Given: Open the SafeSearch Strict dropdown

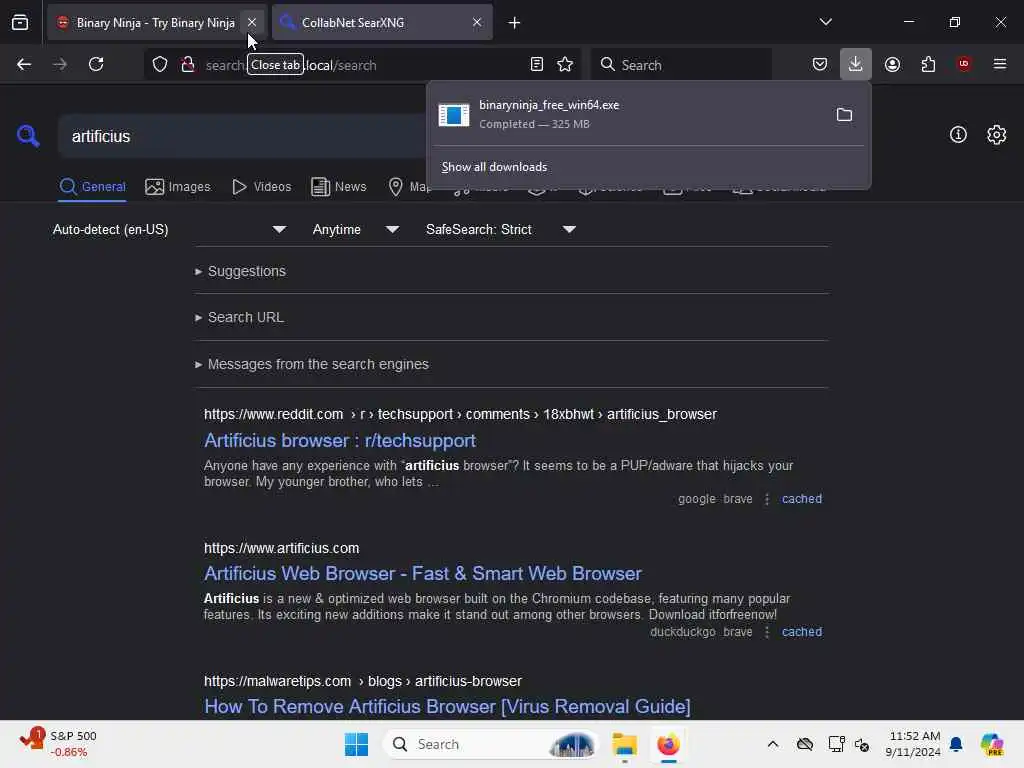Looking at the screenshot, I should (501, 229).
